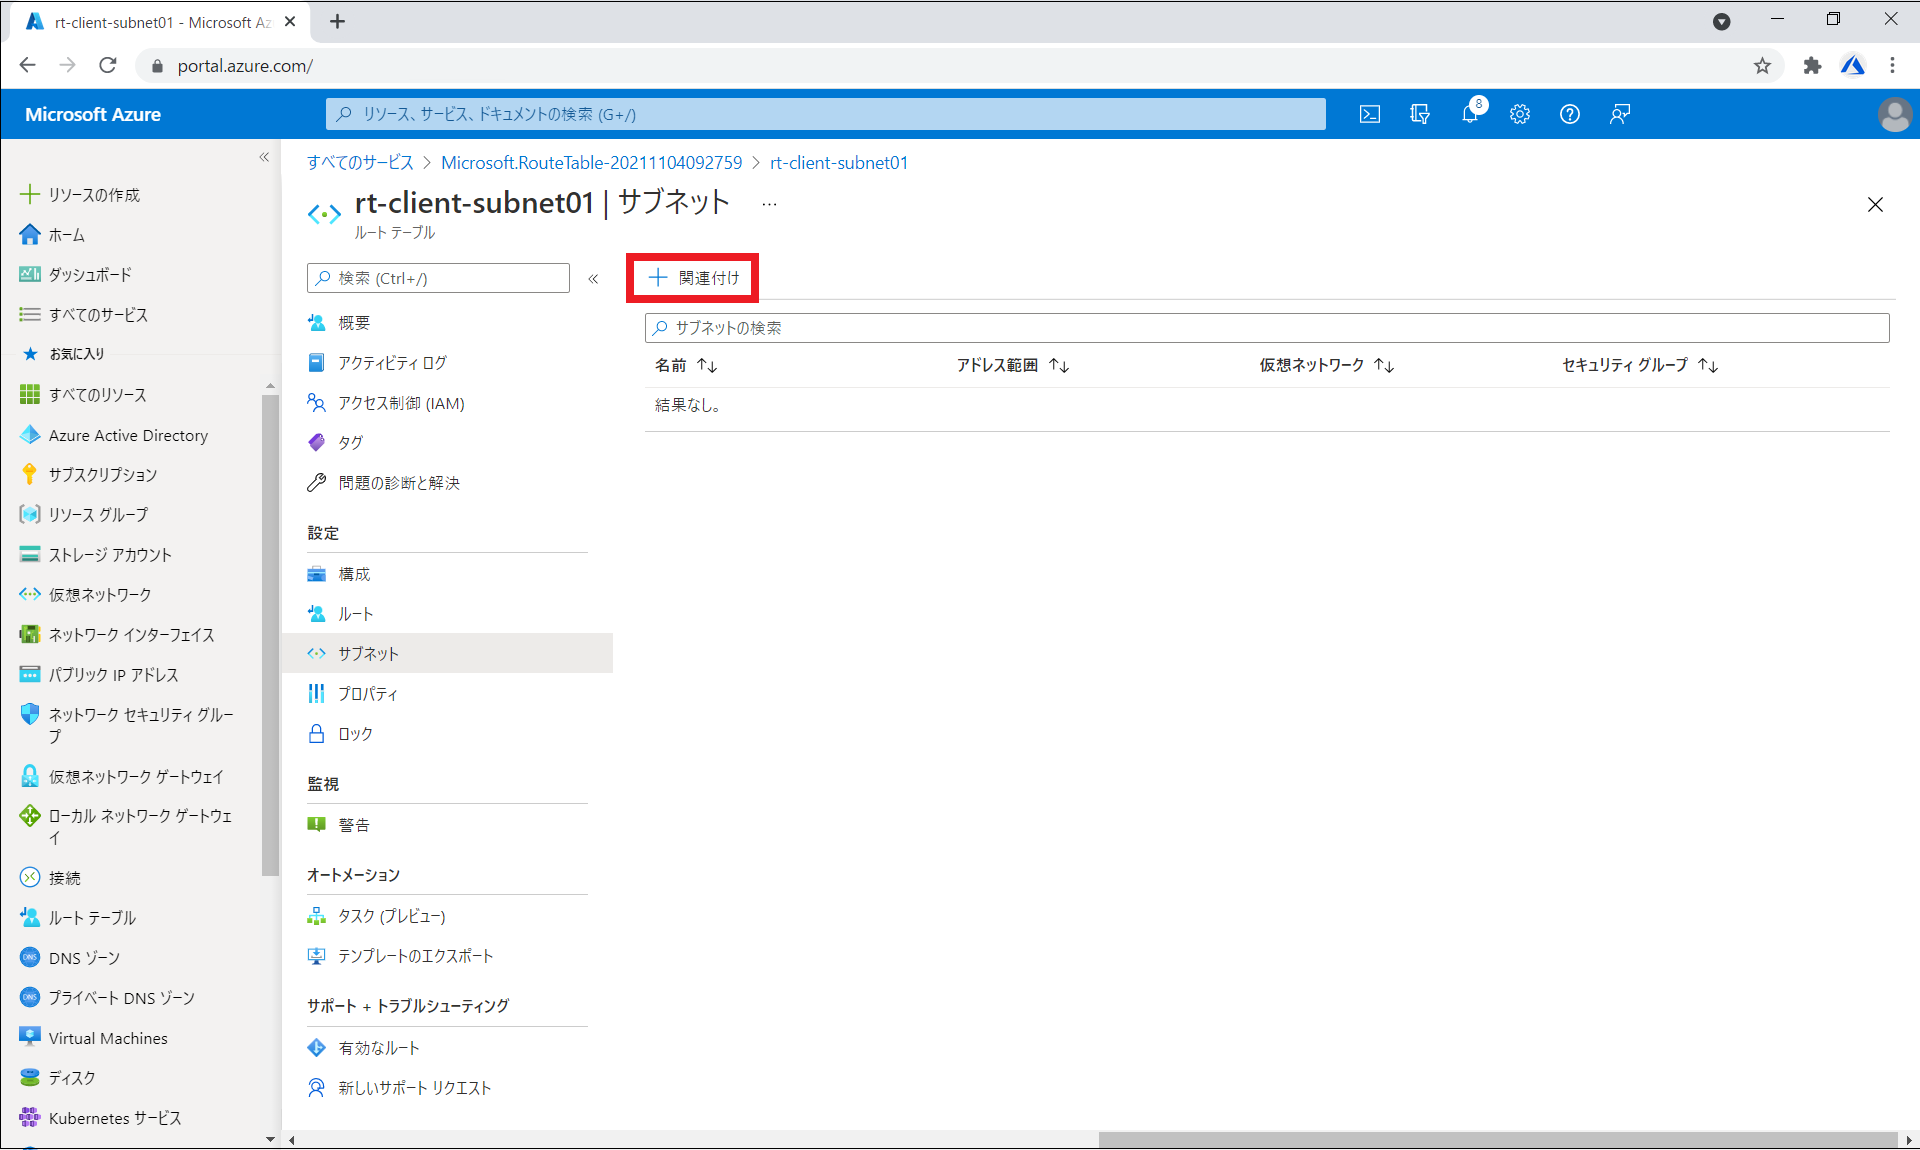Screen dimensions: 1920x1150
Task: Open ルート in the settings menu
Action: [x=355, y=614]
